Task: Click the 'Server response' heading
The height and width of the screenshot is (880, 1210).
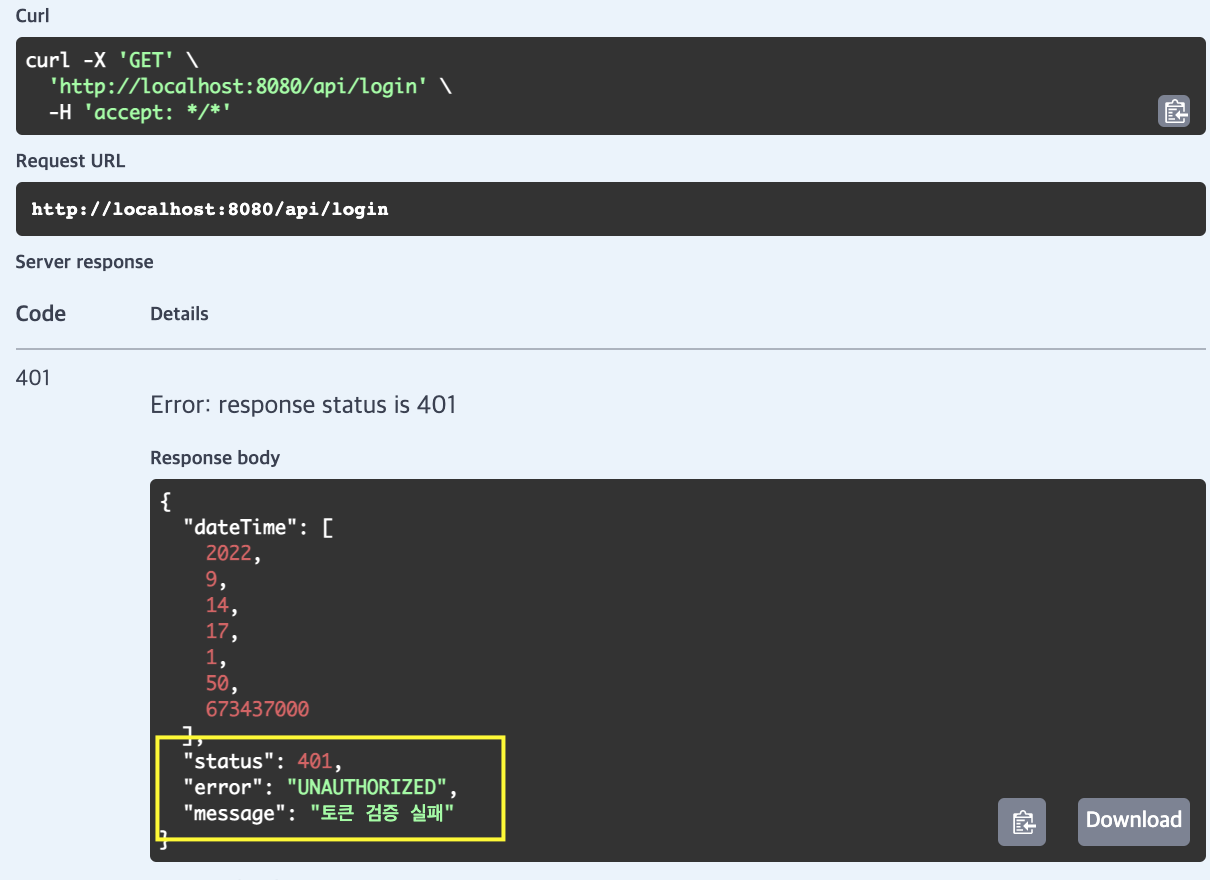Action: pyautogui.click(x=85, y=262)
